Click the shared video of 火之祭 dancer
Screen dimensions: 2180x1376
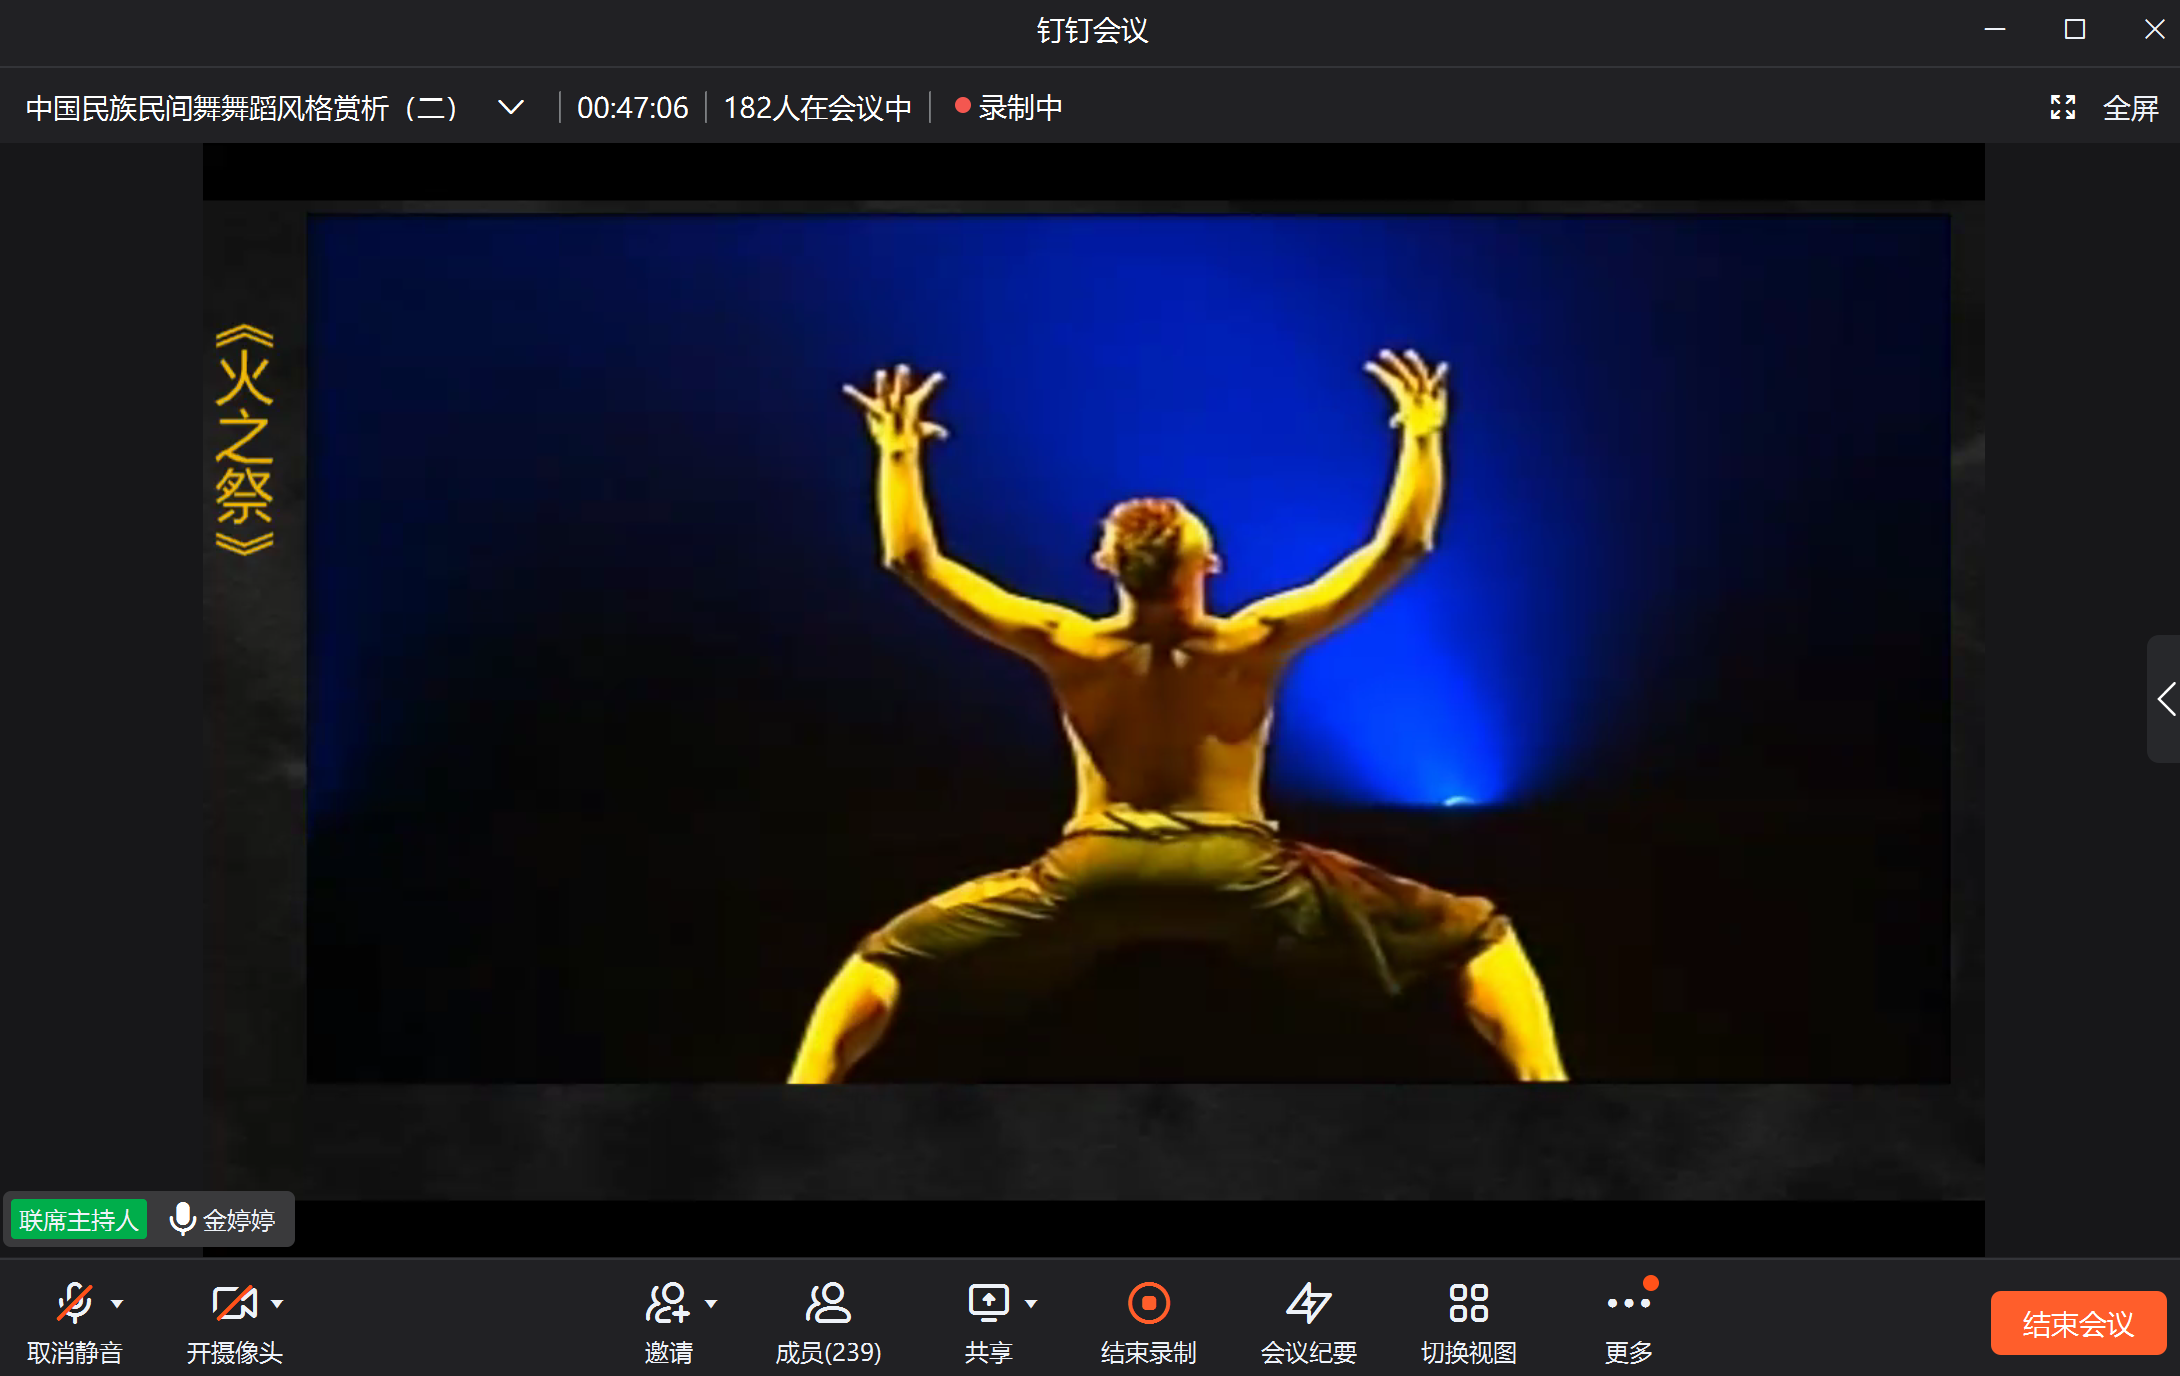pos(1128,648)
